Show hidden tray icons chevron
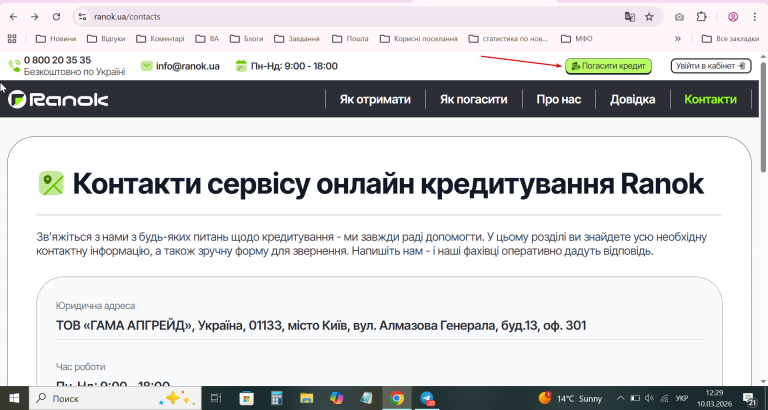This screenshot has height=410, width=768. 621,398
